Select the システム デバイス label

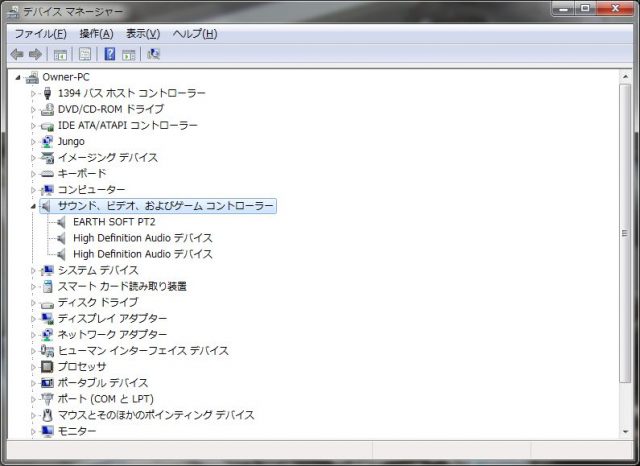(x=98, y=270)
